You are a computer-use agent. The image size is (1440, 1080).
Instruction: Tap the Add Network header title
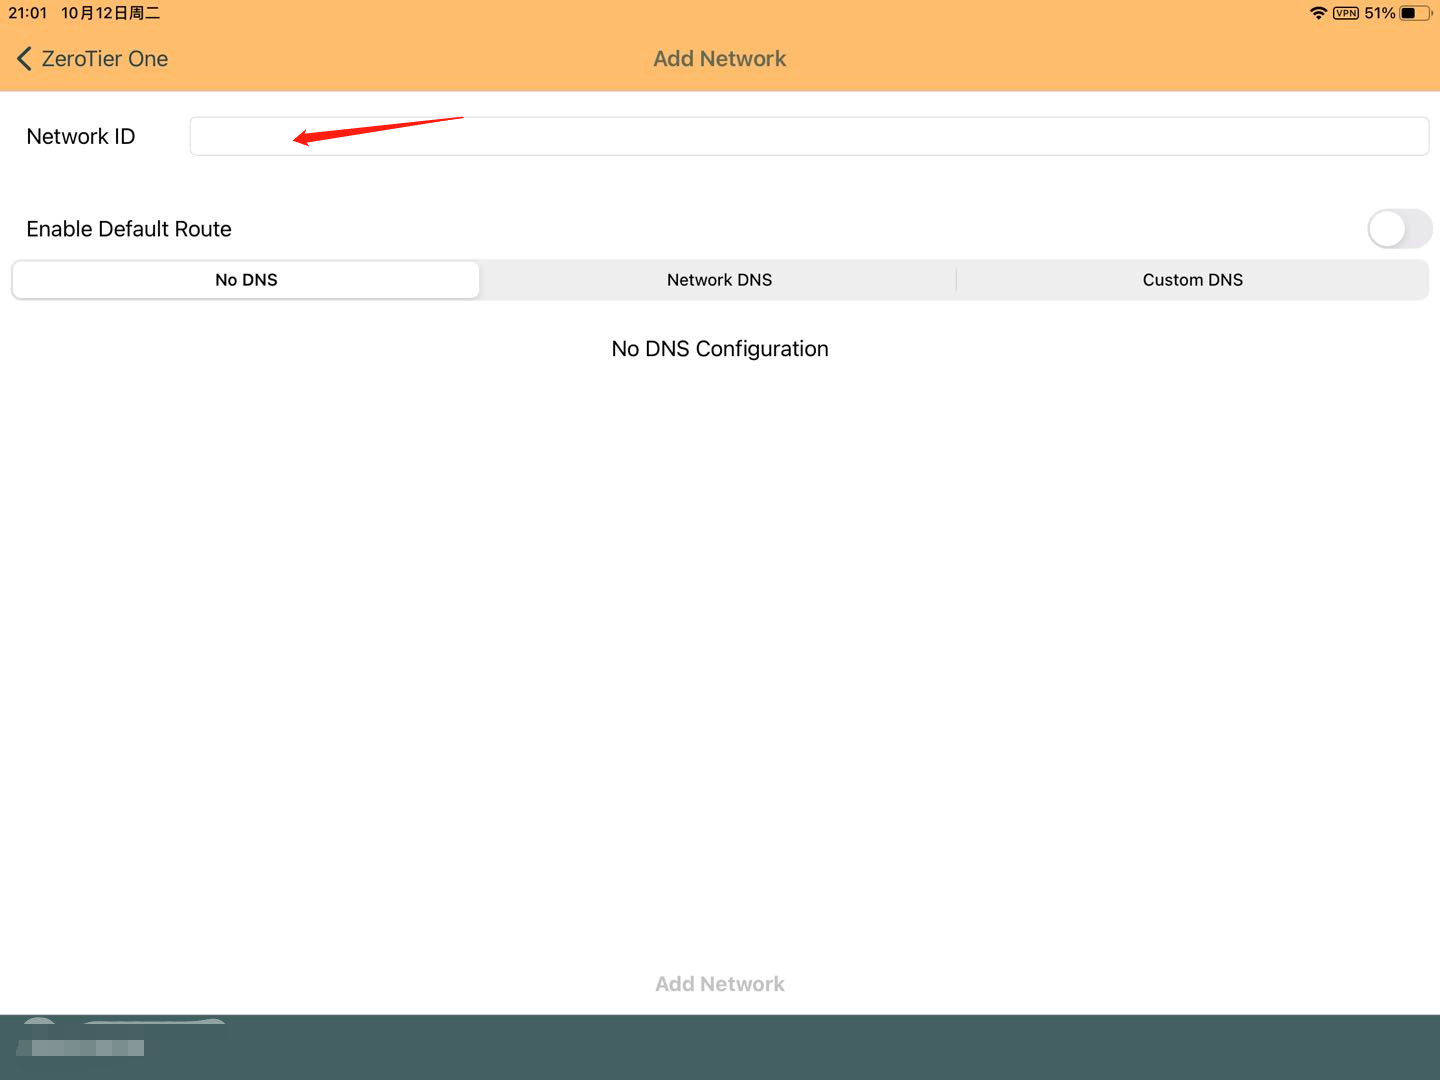click(719, 58)
